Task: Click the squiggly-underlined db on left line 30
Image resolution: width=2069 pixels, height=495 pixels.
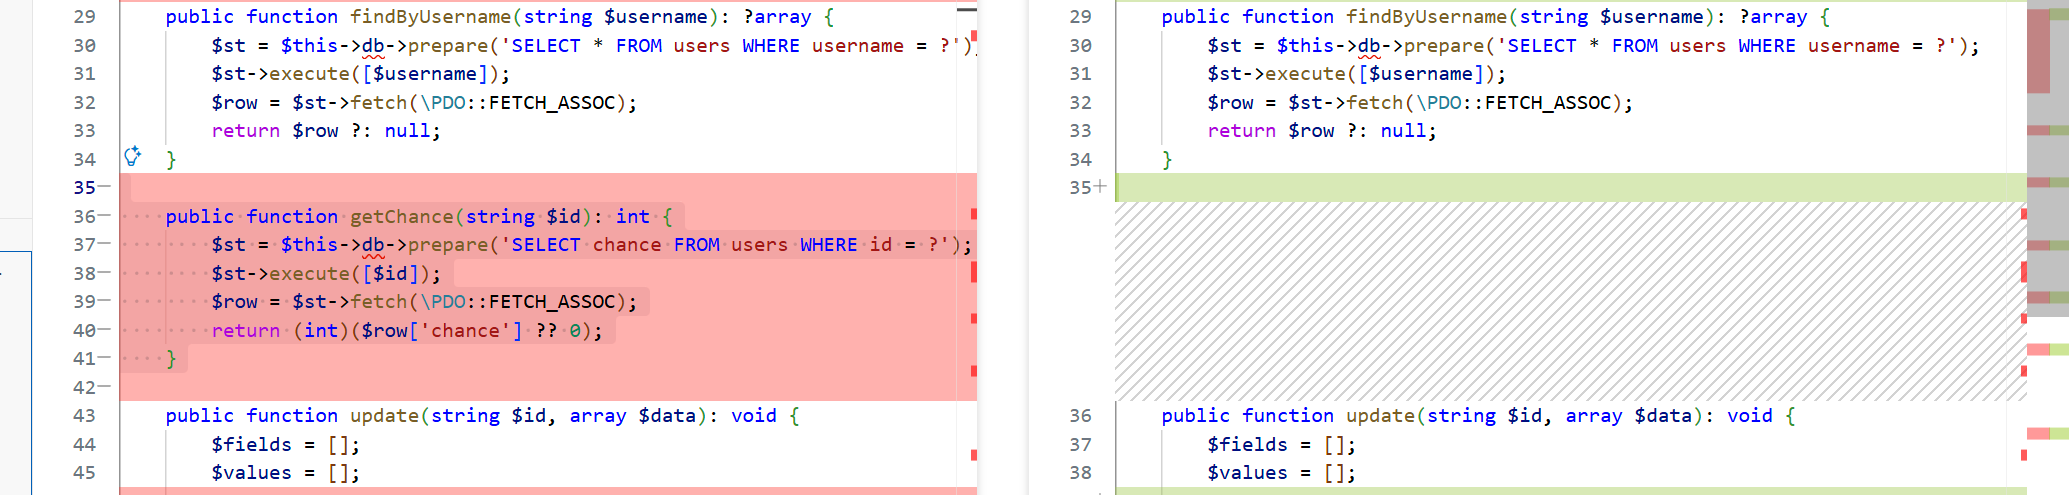Action: [x=373, y=46]
